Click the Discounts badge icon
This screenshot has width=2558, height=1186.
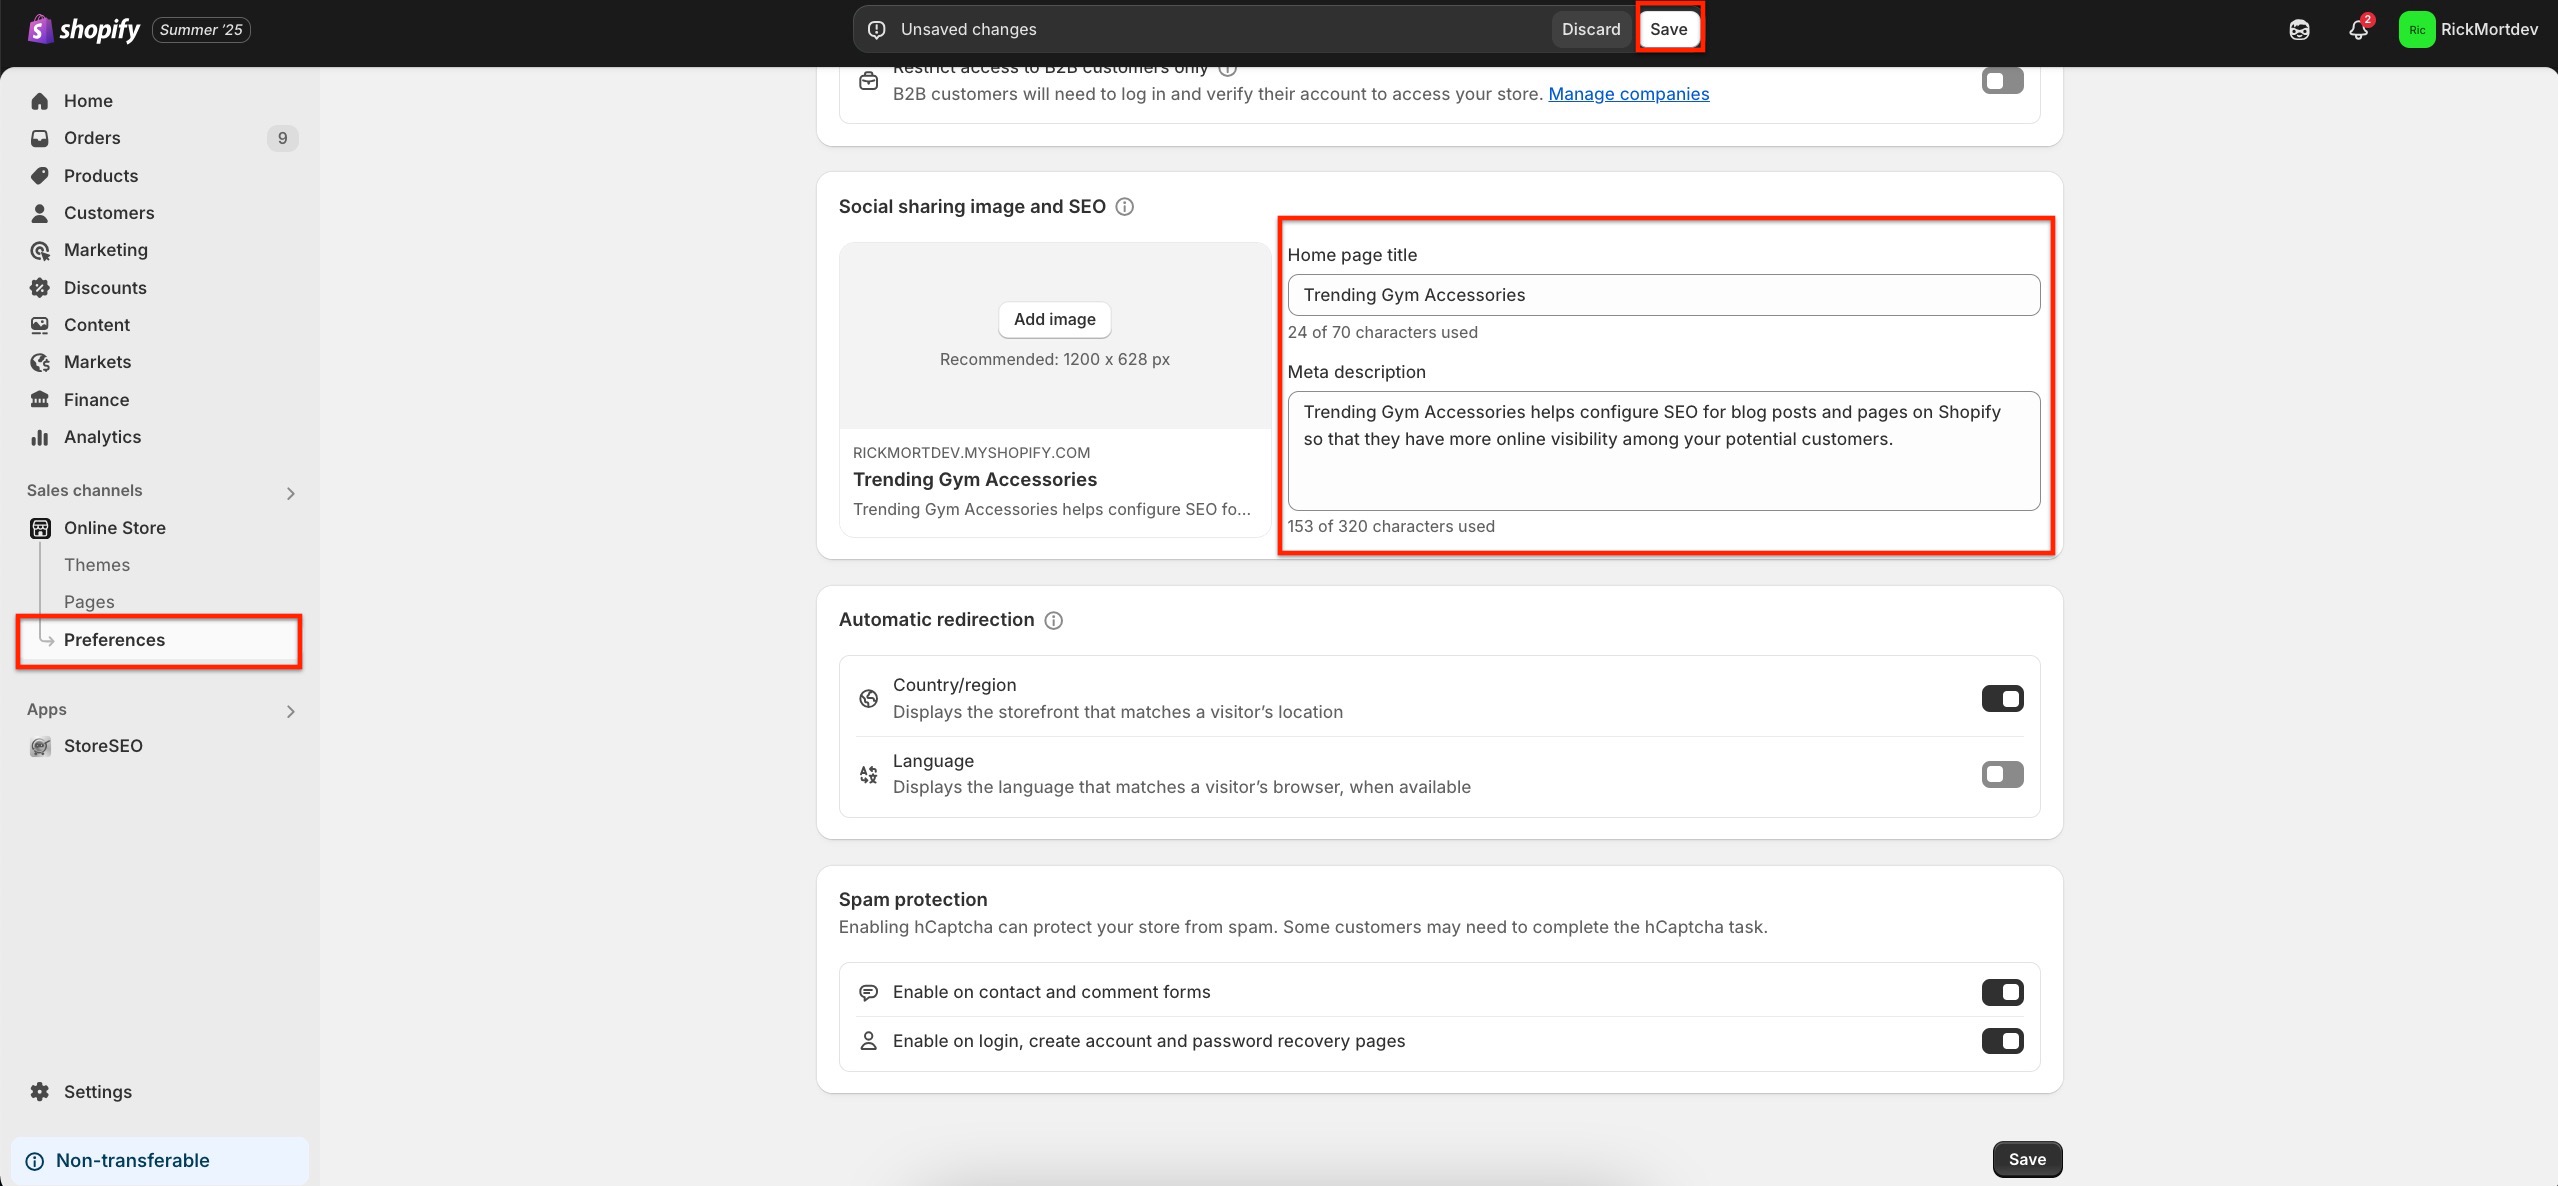[x=40, y=288]
